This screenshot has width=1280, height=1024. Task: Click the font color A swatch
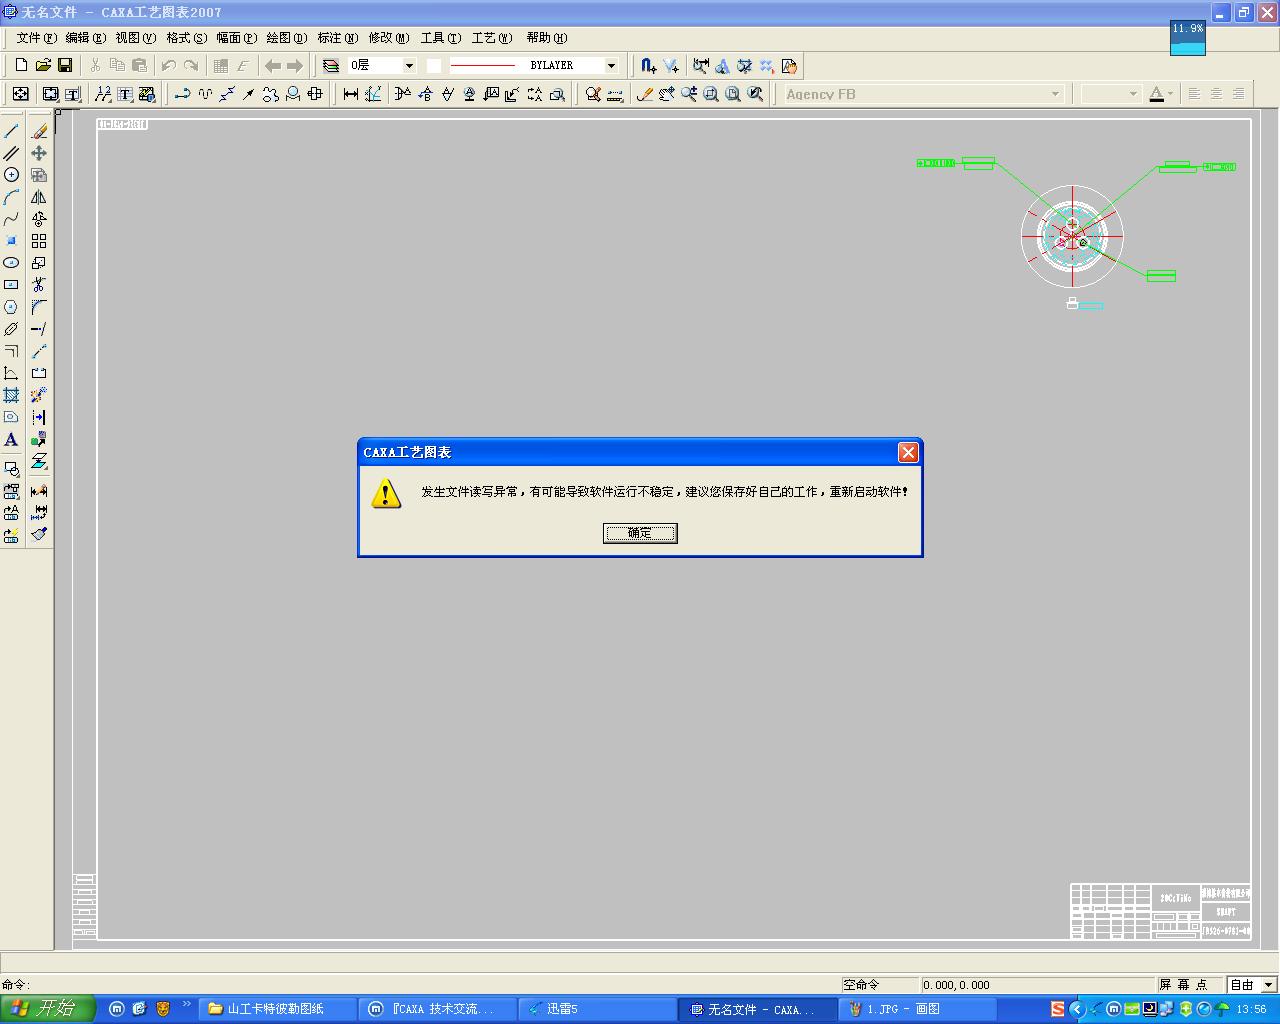(x=1156, y=94)
